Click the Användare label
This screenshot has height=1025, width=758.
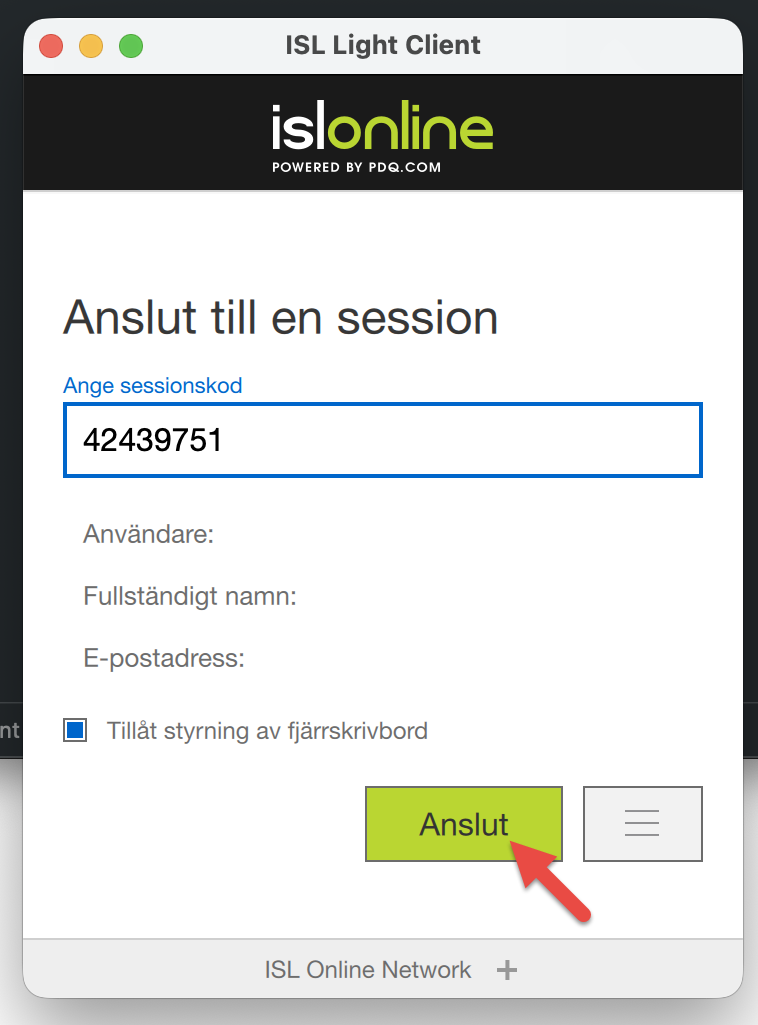(x=148, y=534)
